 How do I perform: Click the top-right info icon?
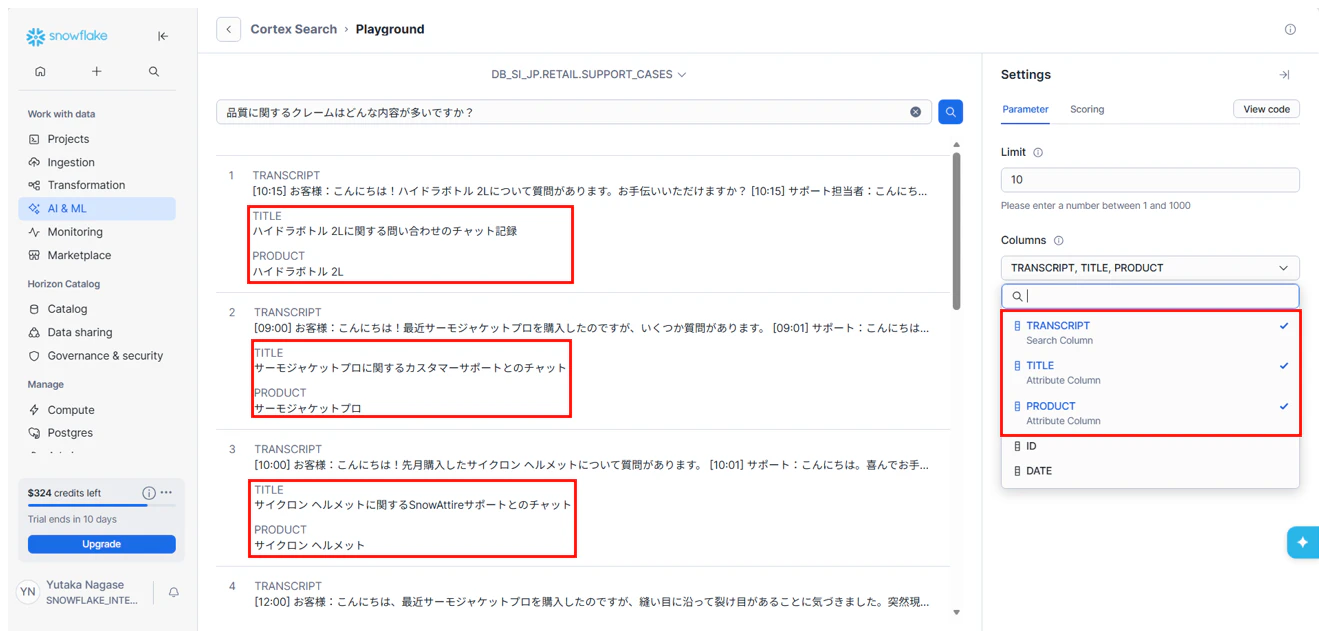click(1290, 29)
